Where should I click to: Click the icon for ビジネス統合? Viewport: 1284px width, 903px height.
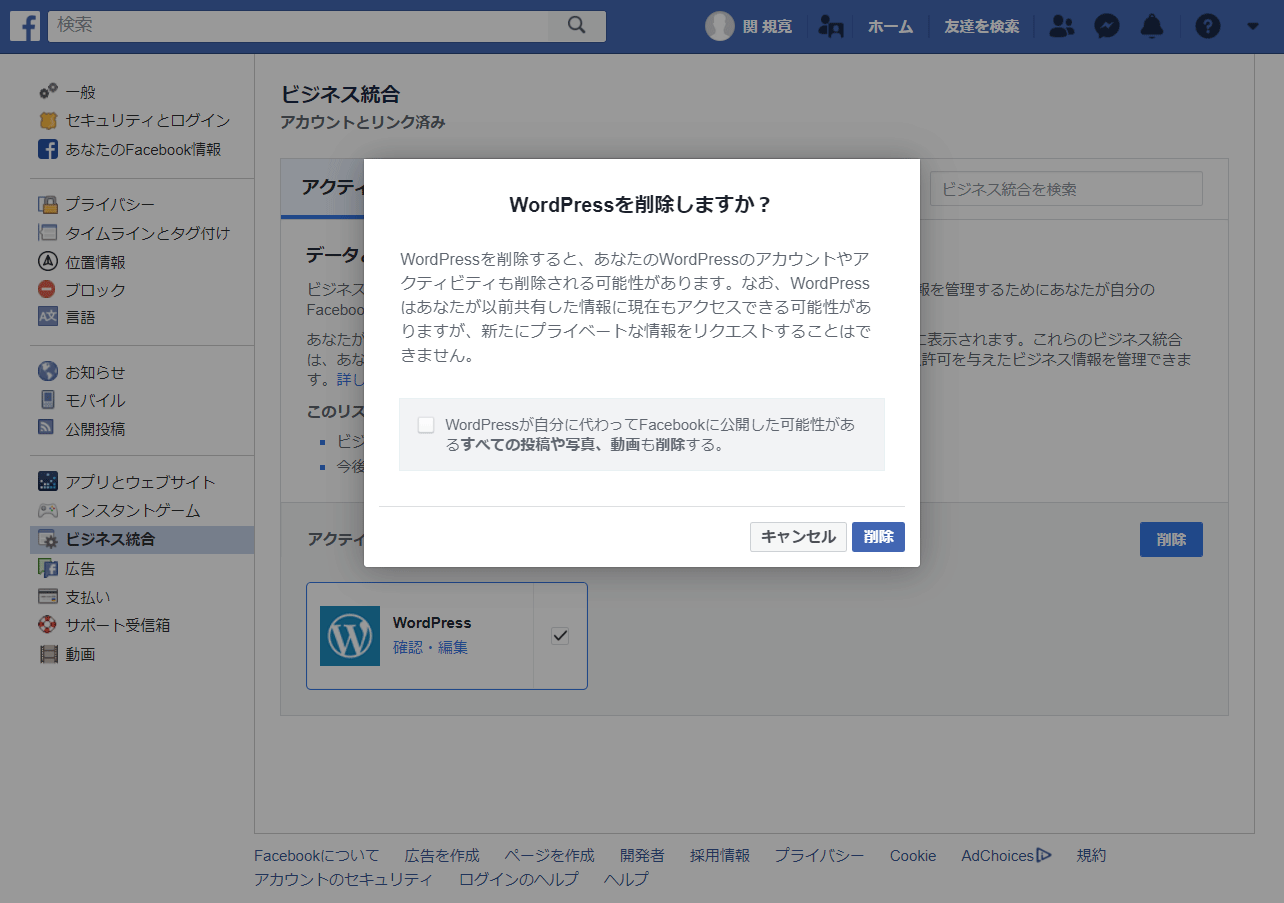pos(48,540)
